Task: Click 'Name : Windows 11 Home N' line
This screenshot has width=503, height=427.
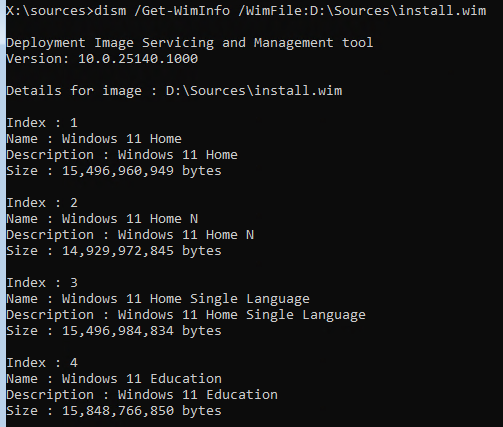Action: tap(102, 219)
